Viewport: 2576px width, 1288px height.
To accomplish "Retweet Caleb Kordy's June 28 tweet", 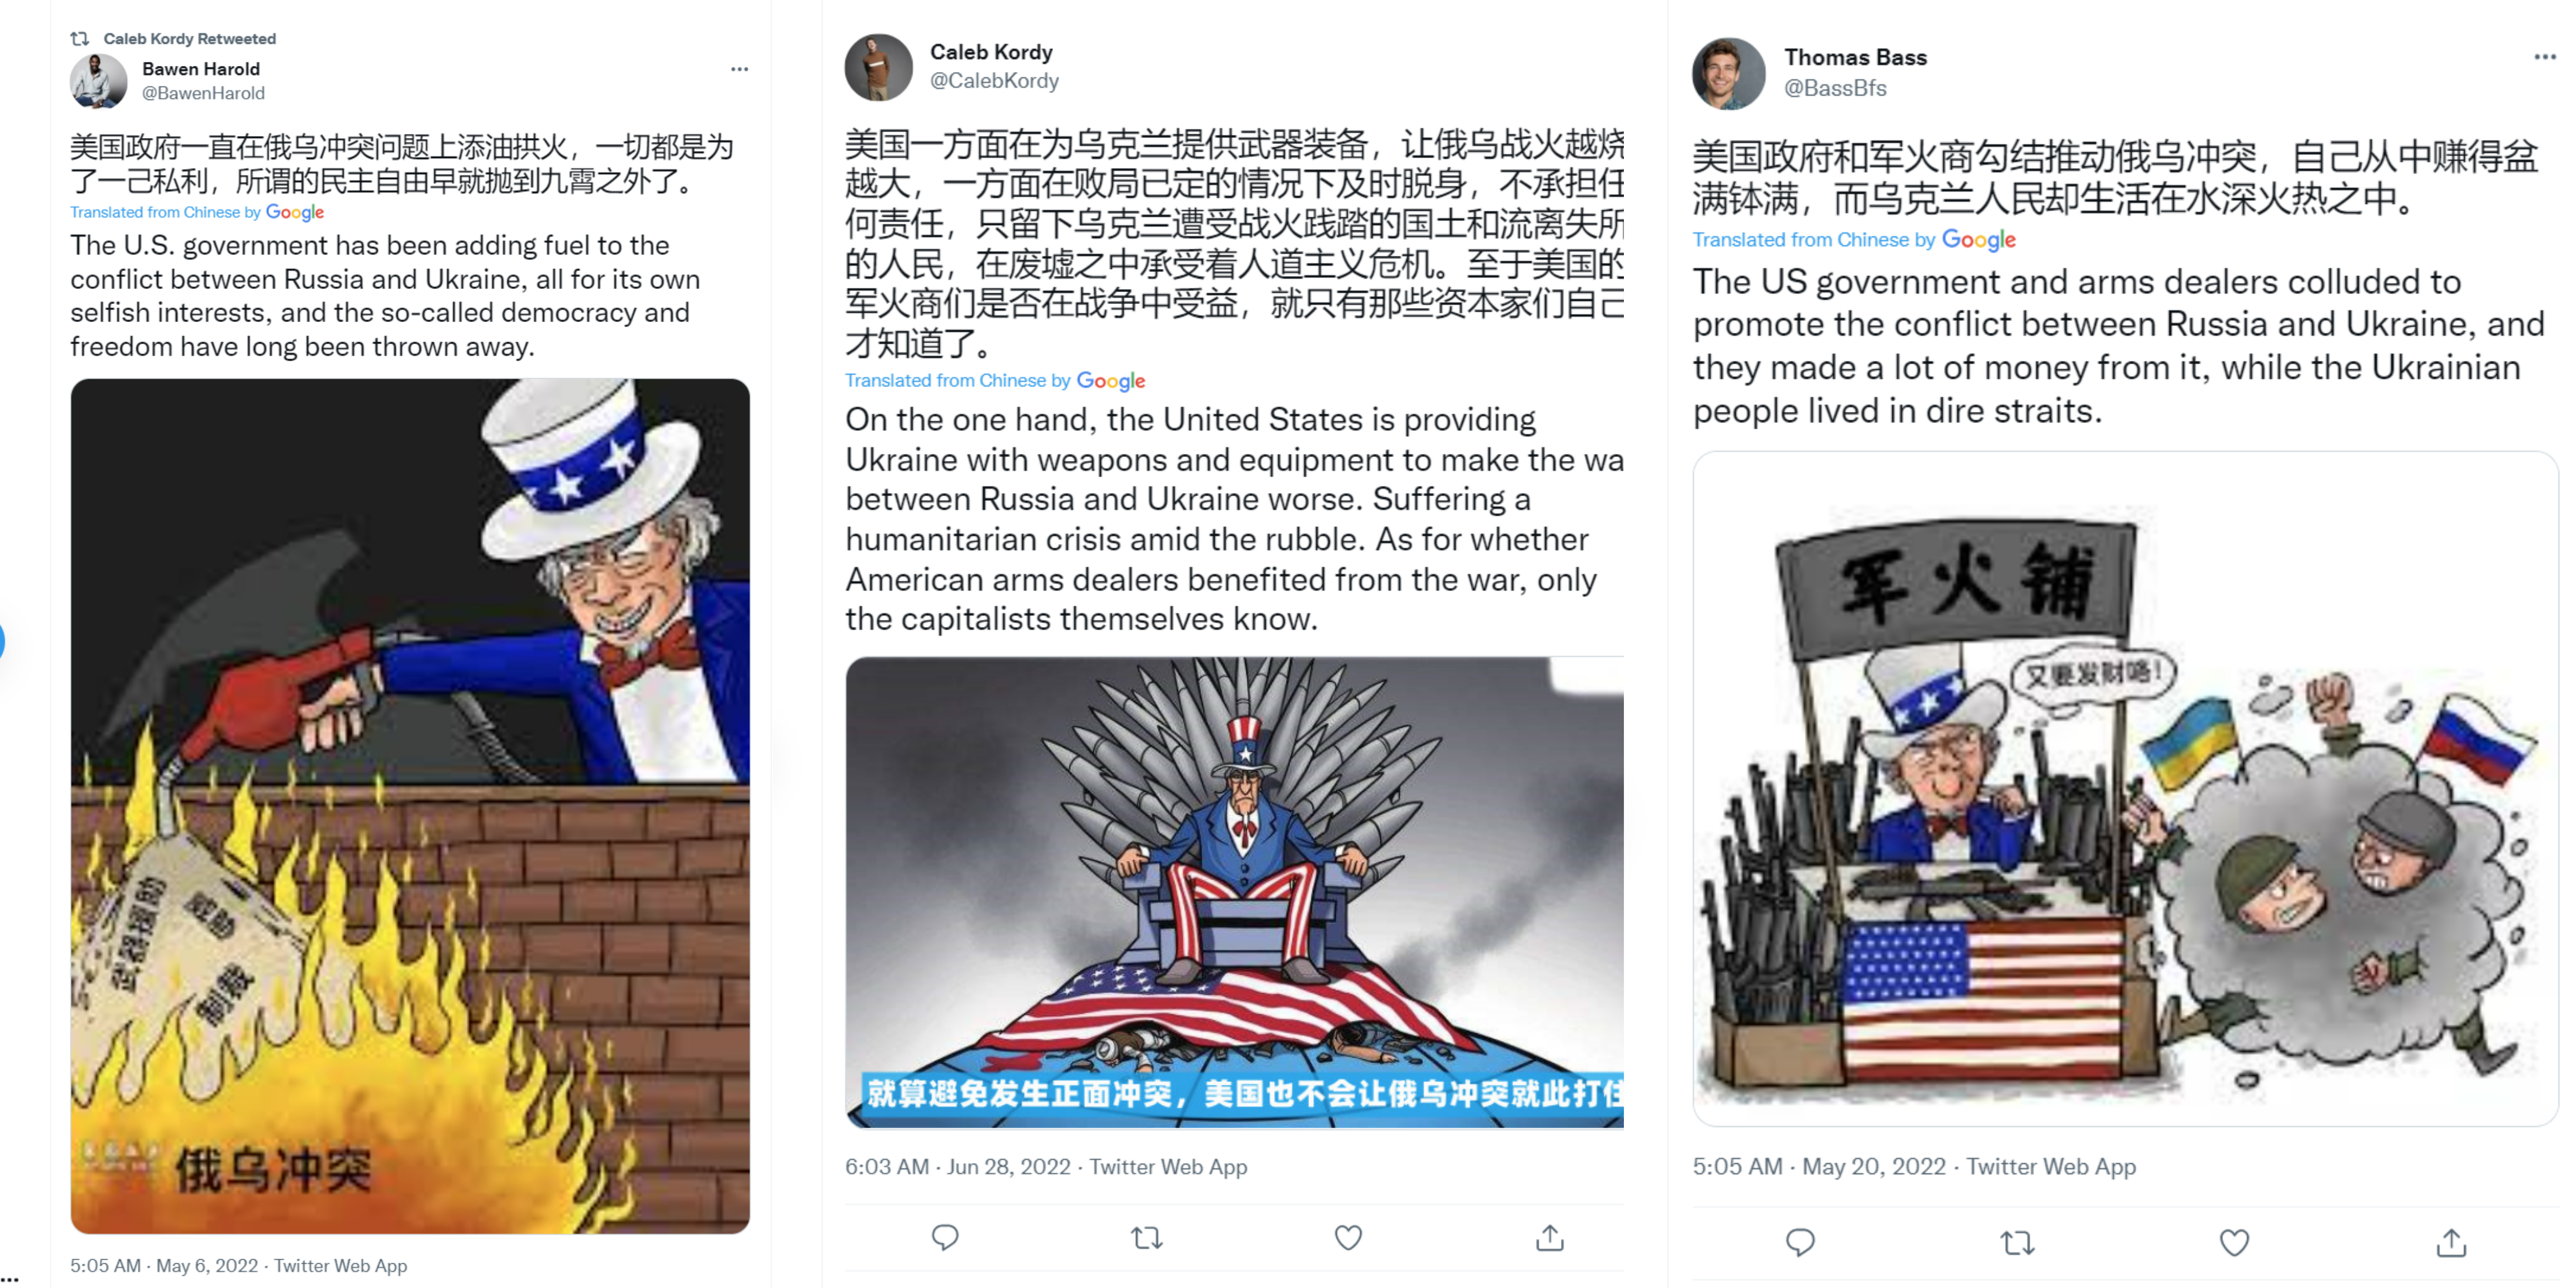I will point(1147,1238).
